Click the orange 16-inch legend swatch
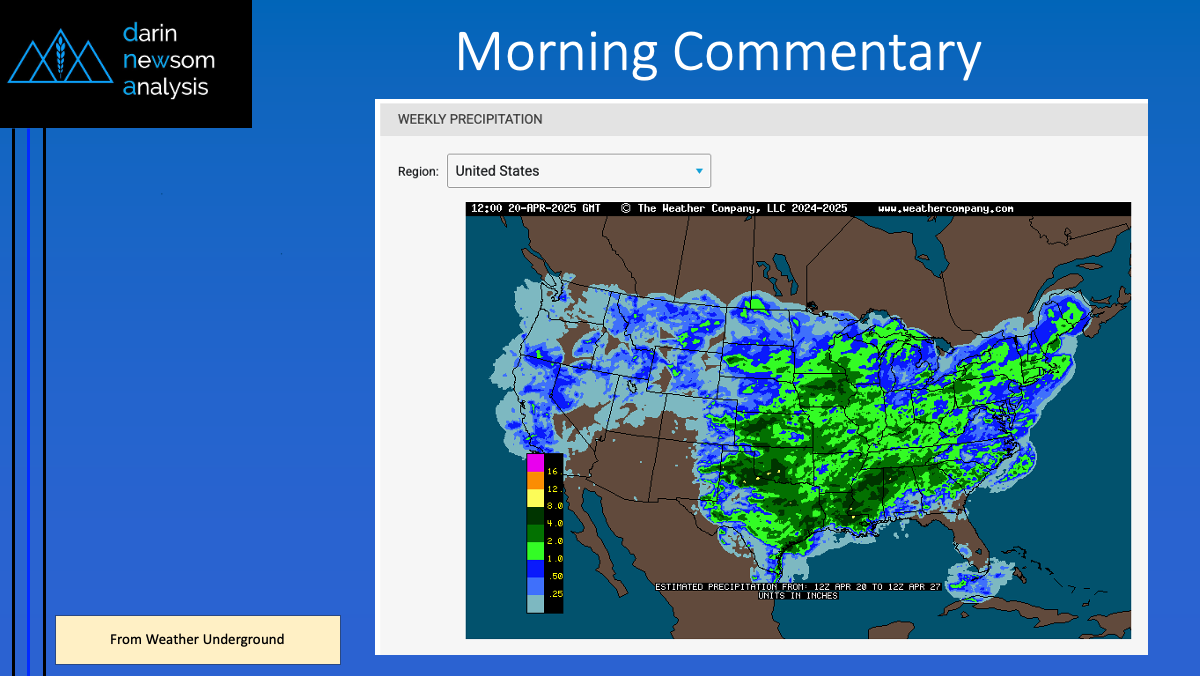 535,480
